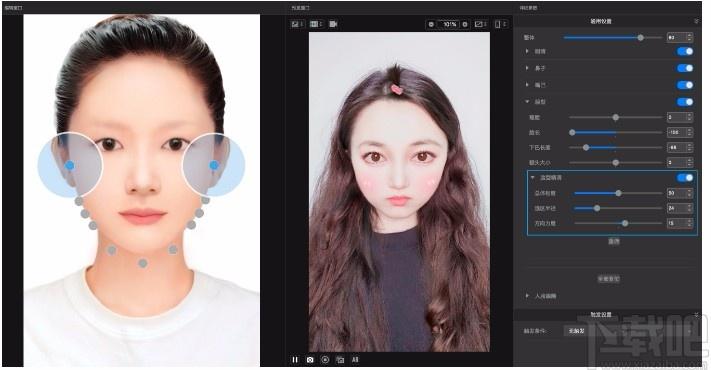
Task: Open the capture folder icon below preview
Action: click(x=340, y=360)
